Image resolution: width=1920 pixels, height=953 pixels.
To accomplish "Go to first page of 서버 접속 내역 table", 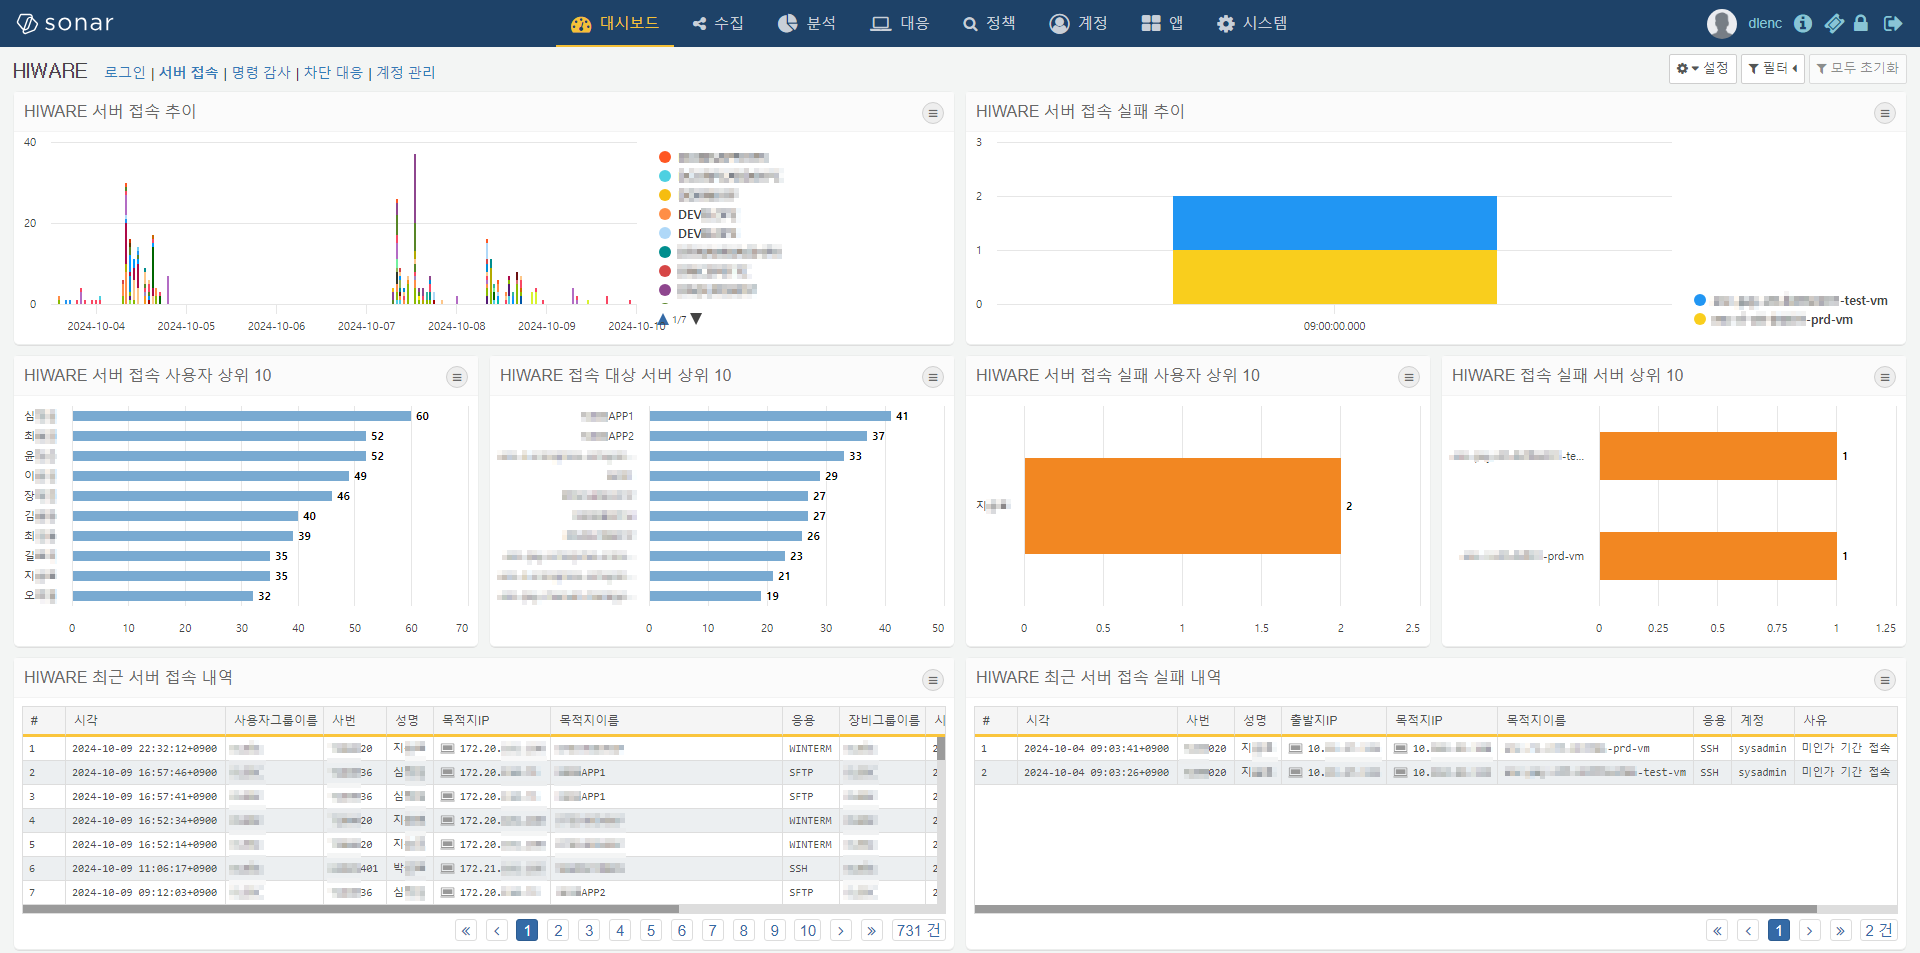I will tap(466, 930).
